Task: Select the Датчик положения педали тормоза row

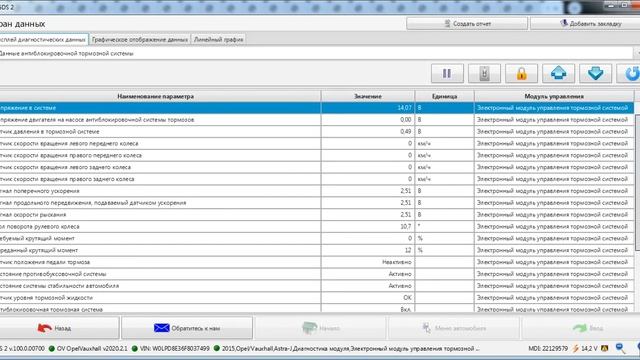Action: tap(317, 262)
